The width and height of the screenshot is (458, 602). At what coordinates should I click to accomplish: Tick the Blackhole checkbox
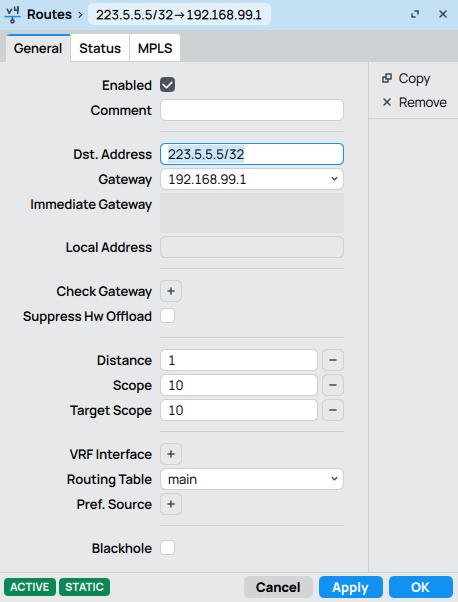pyautogui.click(x=168, y=548)
